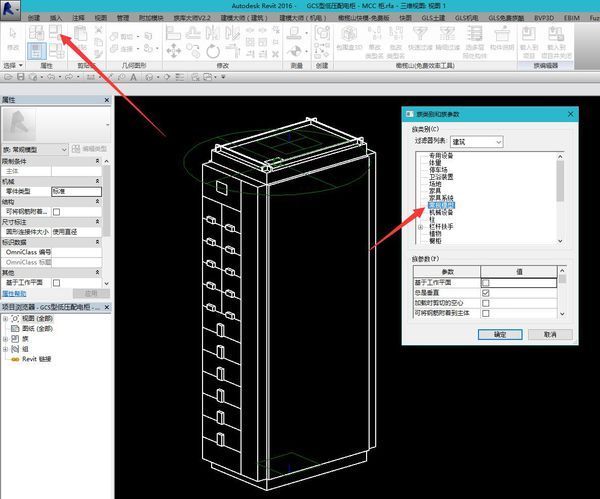Image resolution: width=600 pixels, height=499 pixels.
Task: Open the 视图 ribbon tab
Action: (100, 18)
